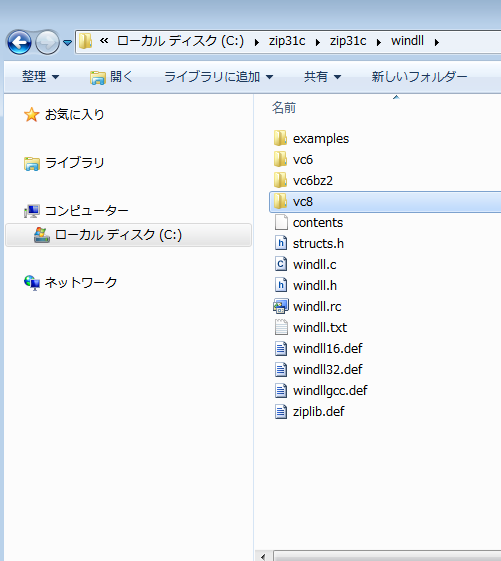
Task: Select コンピューター in the navigation pane
Action: point(87,211)
